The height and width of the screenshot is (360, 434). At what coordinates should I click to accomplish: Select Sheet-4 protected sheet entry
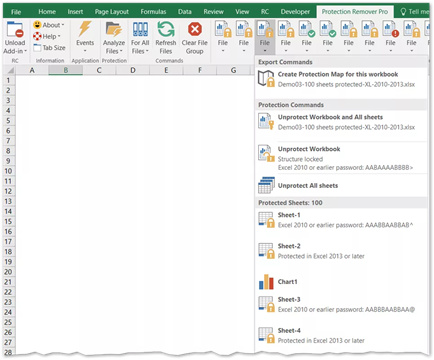point(342,335)
